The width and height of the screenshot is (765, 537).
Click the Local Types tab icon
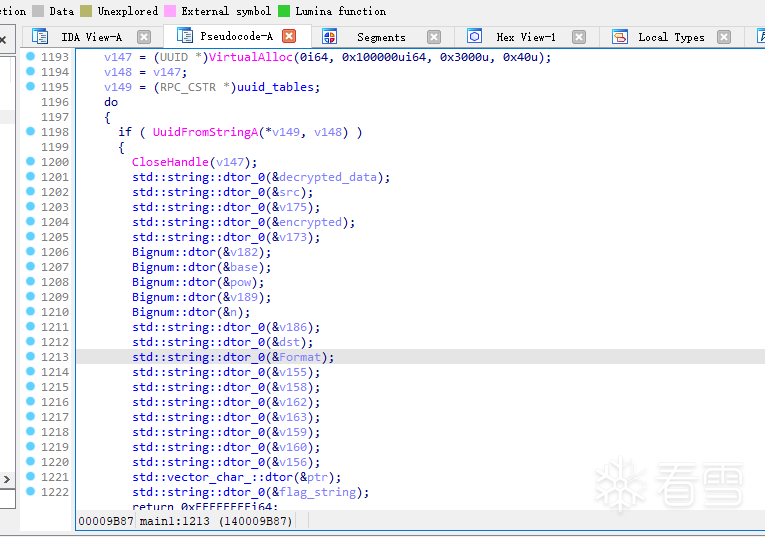point(620,37)
